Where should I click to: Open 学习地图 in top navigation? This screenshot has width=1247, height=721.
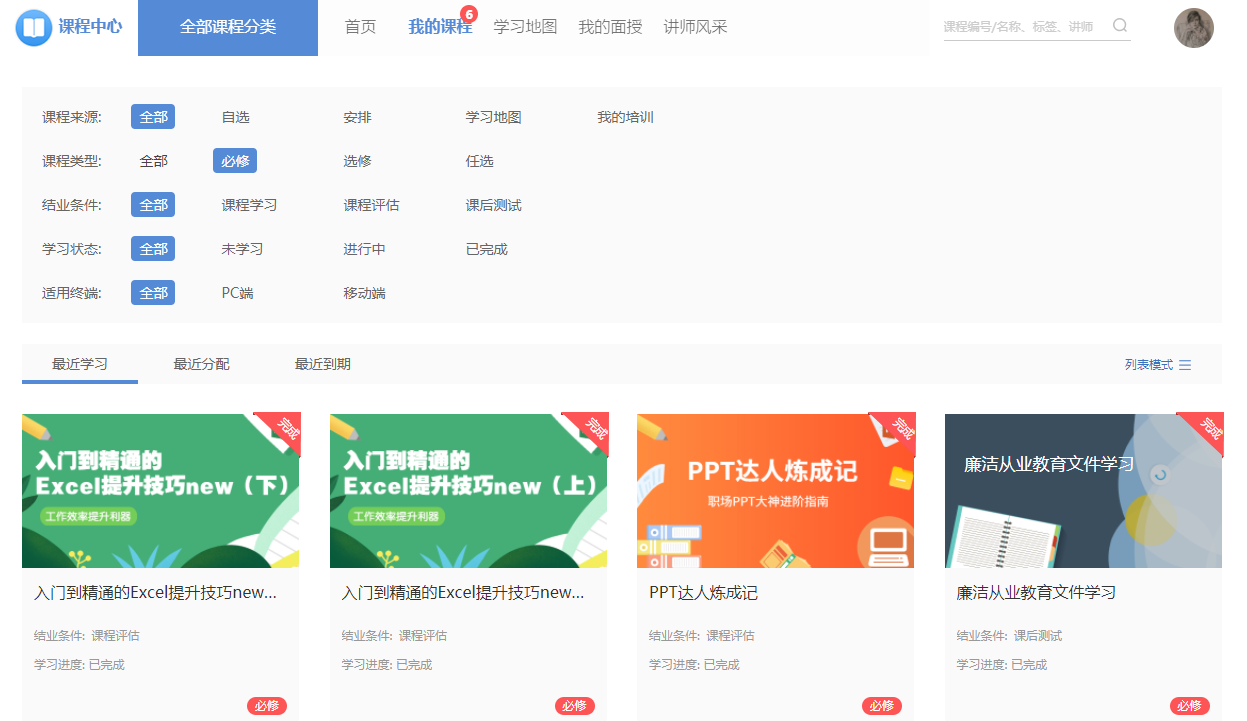(x=525, y=27)
